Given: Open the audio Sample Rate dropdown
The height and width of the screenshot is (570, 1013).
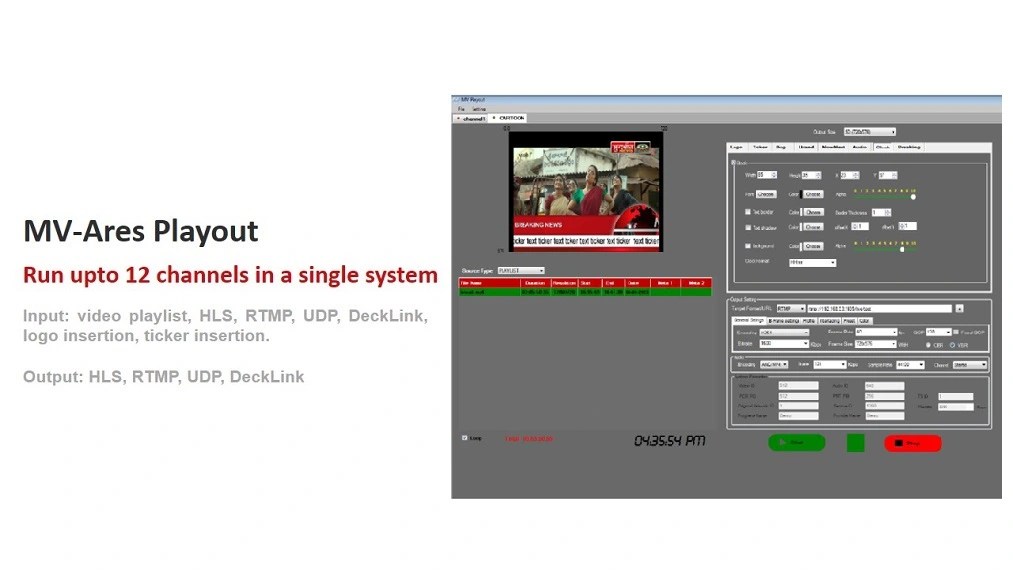Looking at the screenshot, I should pos(910,364).
